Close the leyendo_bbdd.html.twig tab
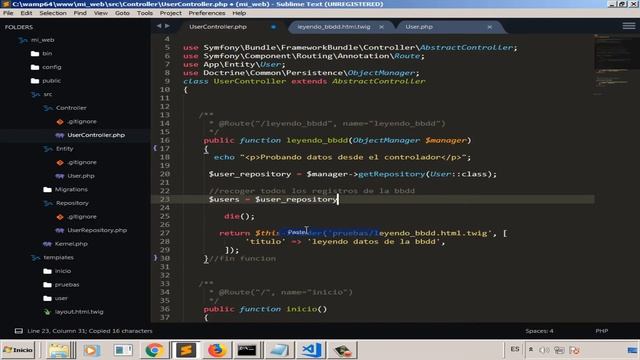The height and width of the screenshot is (360, 640). coord(381,27)
